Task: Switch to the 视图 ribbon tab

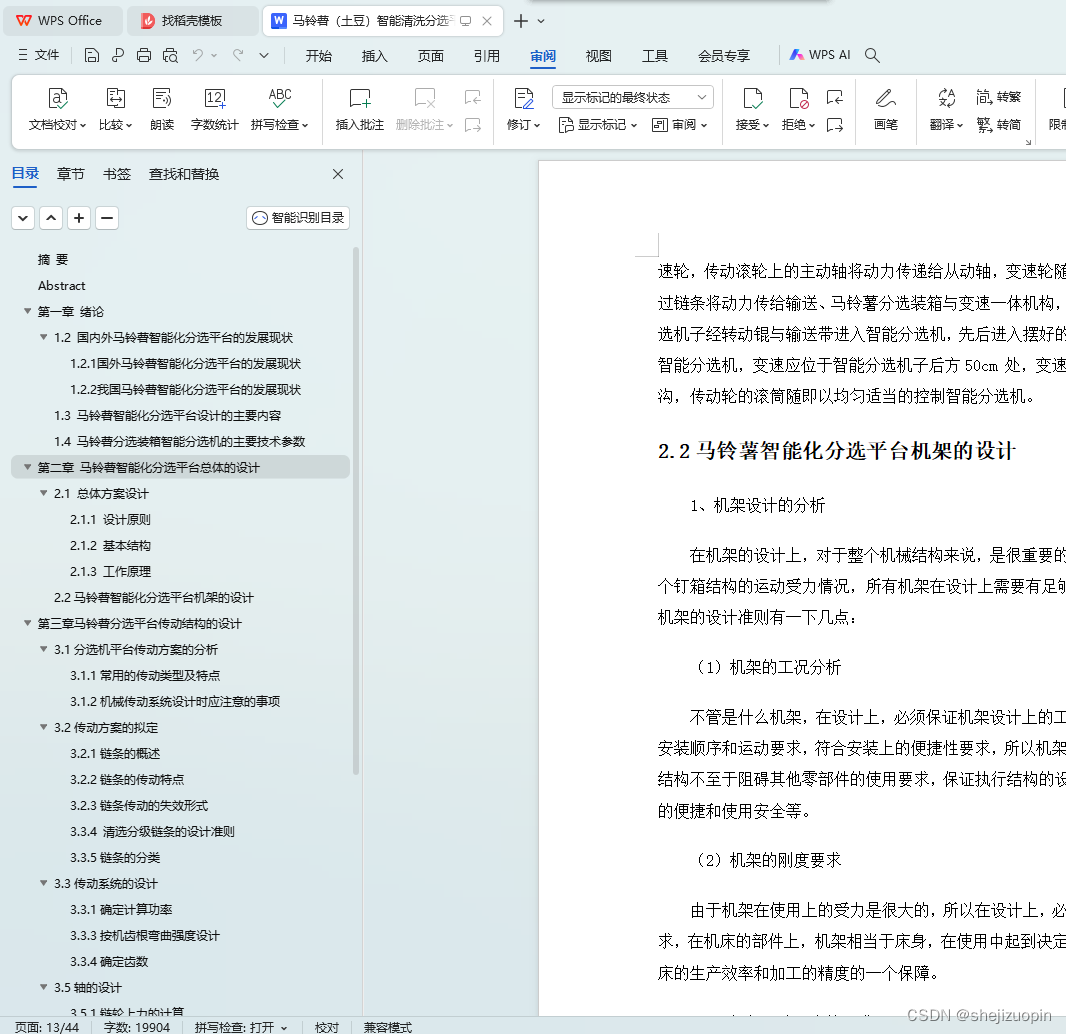Action: tap(599, 56)
